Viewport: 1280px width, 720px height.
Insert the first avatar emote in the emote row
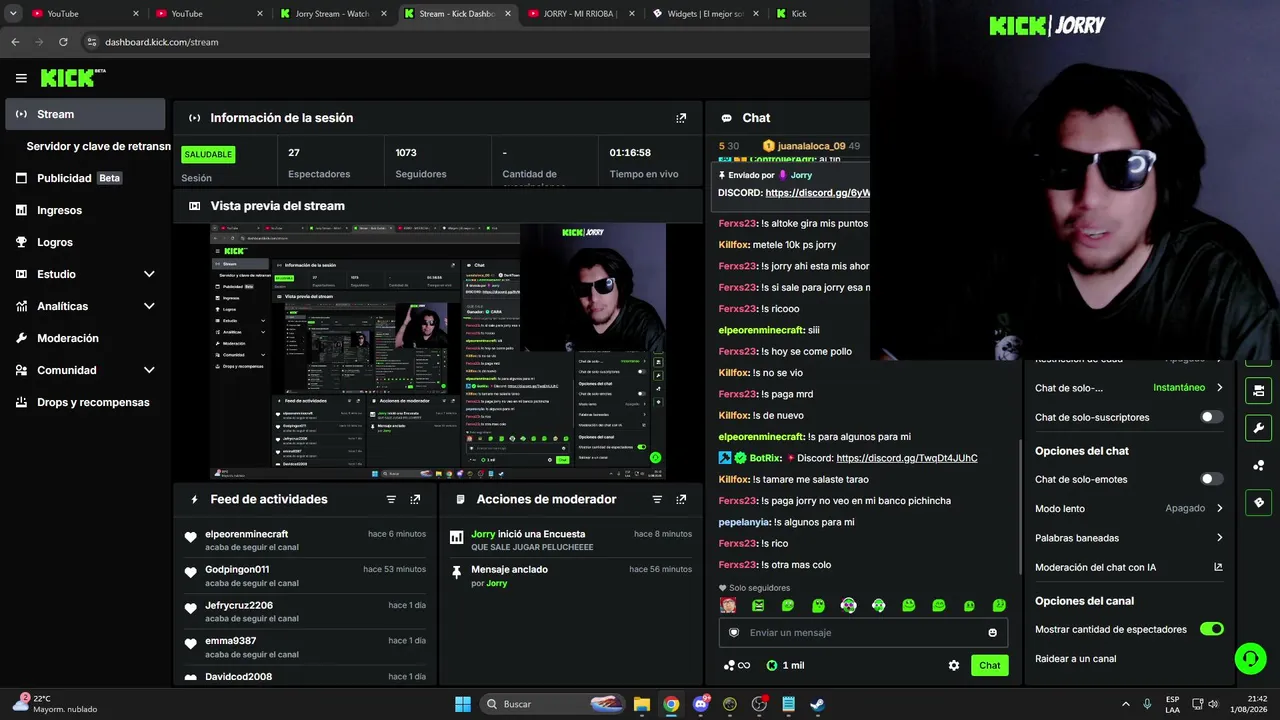[x=728, y=605]
